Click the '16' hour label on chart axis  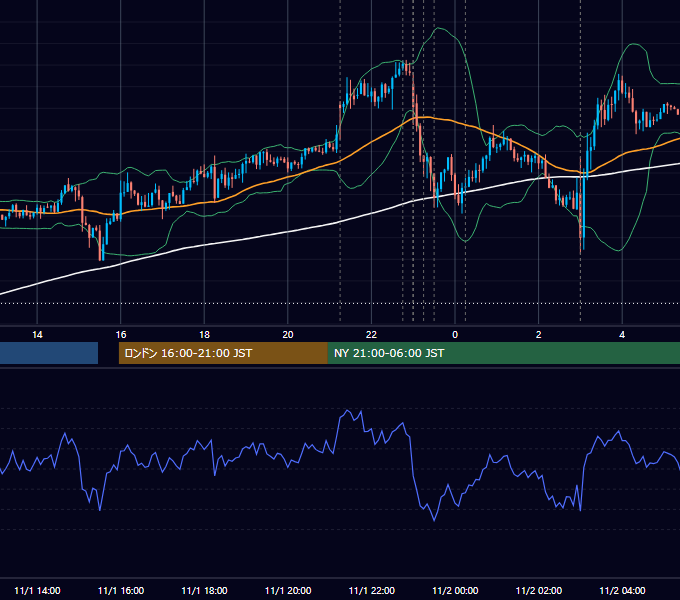(x=121, y=335)
